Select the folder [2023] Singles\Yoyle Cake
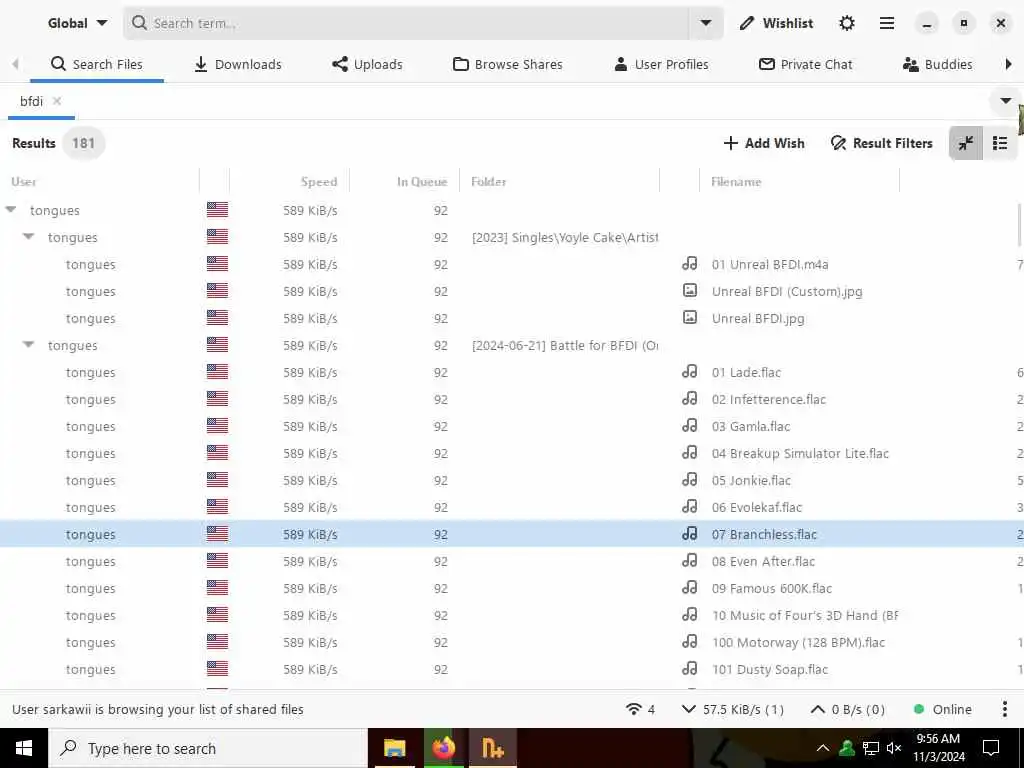The image size is (1024, 768). [x=565, y=238]
